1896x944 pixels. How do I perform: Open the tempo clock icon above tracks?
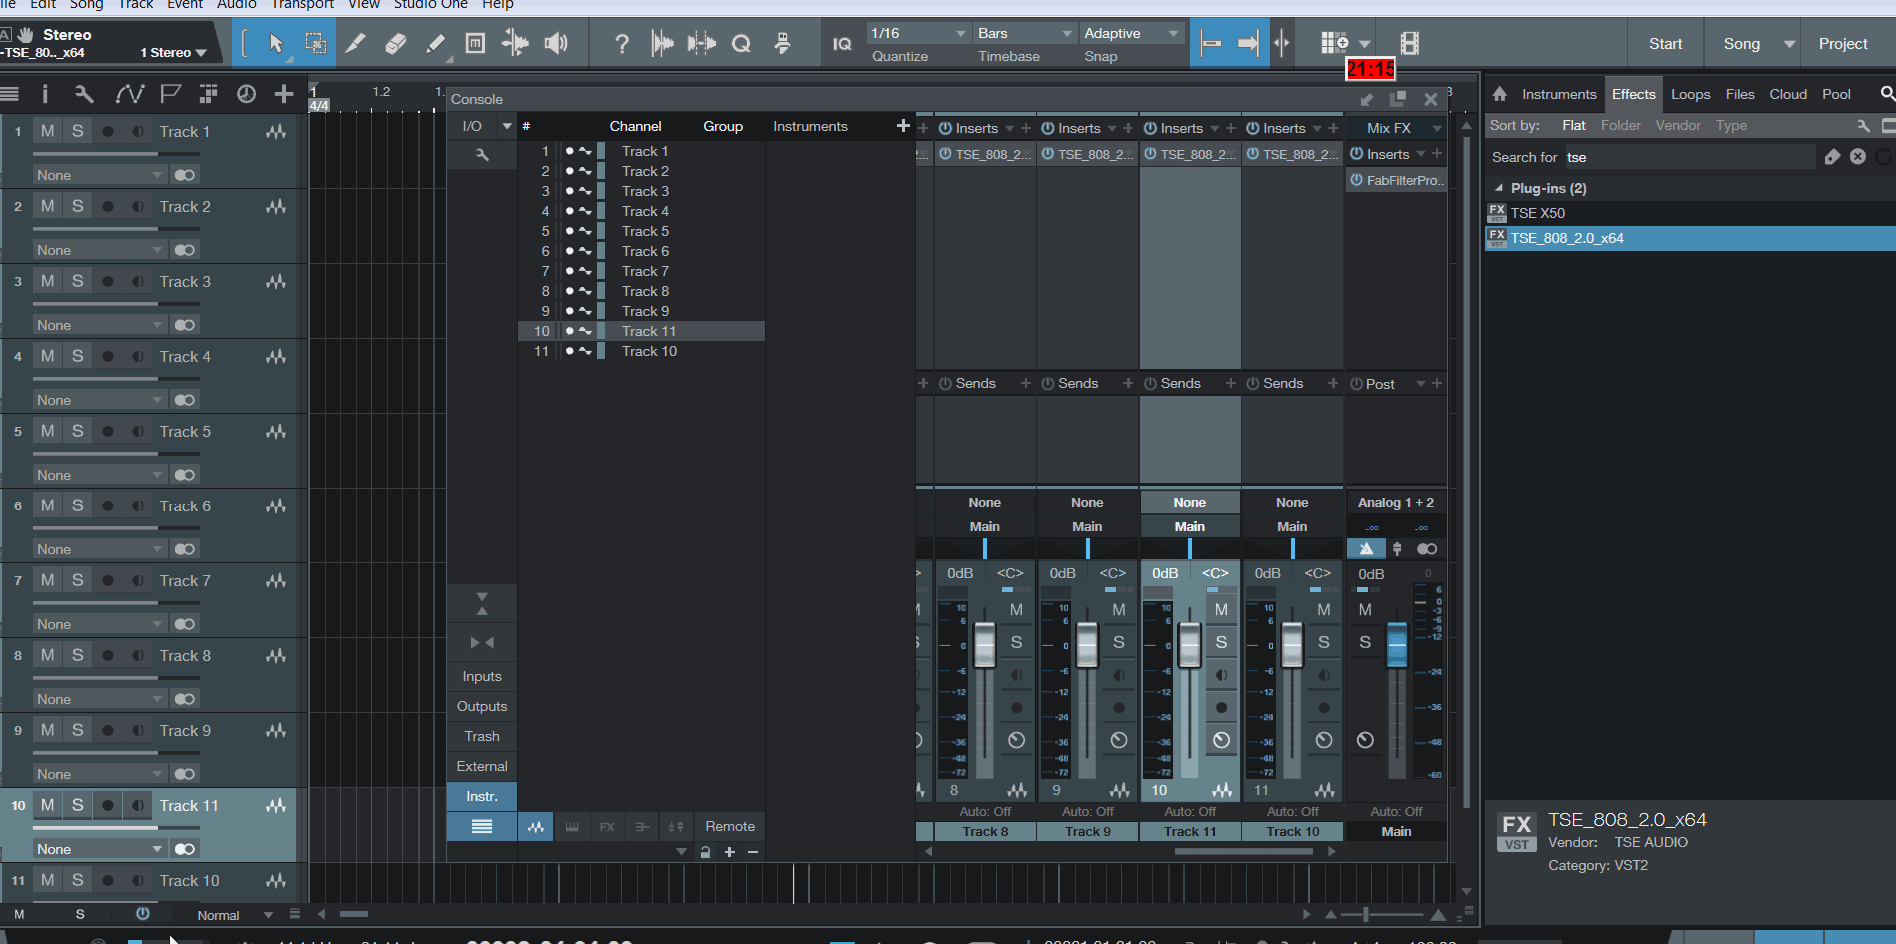pos(246,94)
